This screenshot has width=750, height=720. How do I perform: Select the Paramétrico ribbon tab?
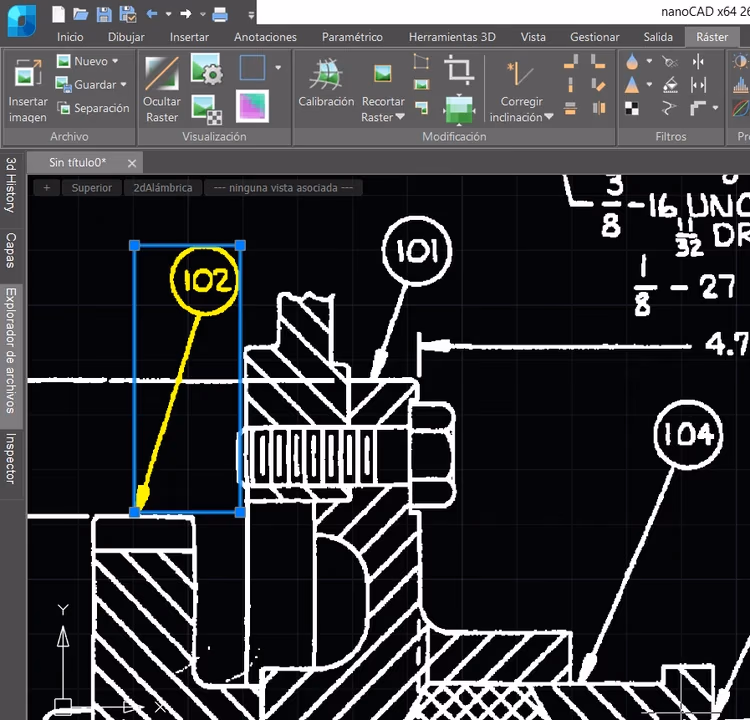tap(352, 37)
